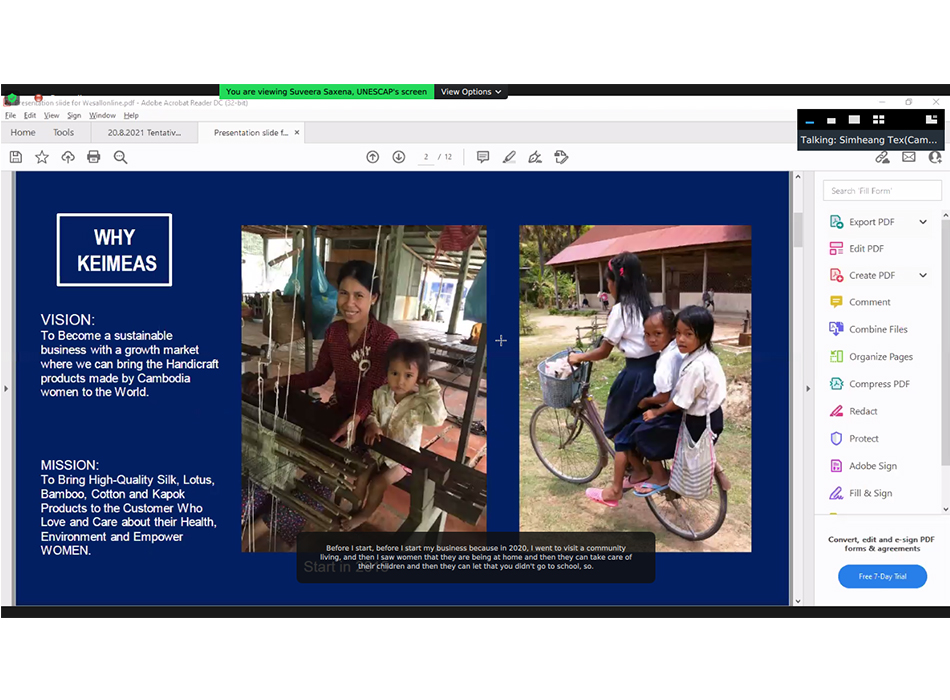This screenshot has height=700, width=950.
Task: Click the page number box
Action: pyautogui.click(x=426, y=157)
